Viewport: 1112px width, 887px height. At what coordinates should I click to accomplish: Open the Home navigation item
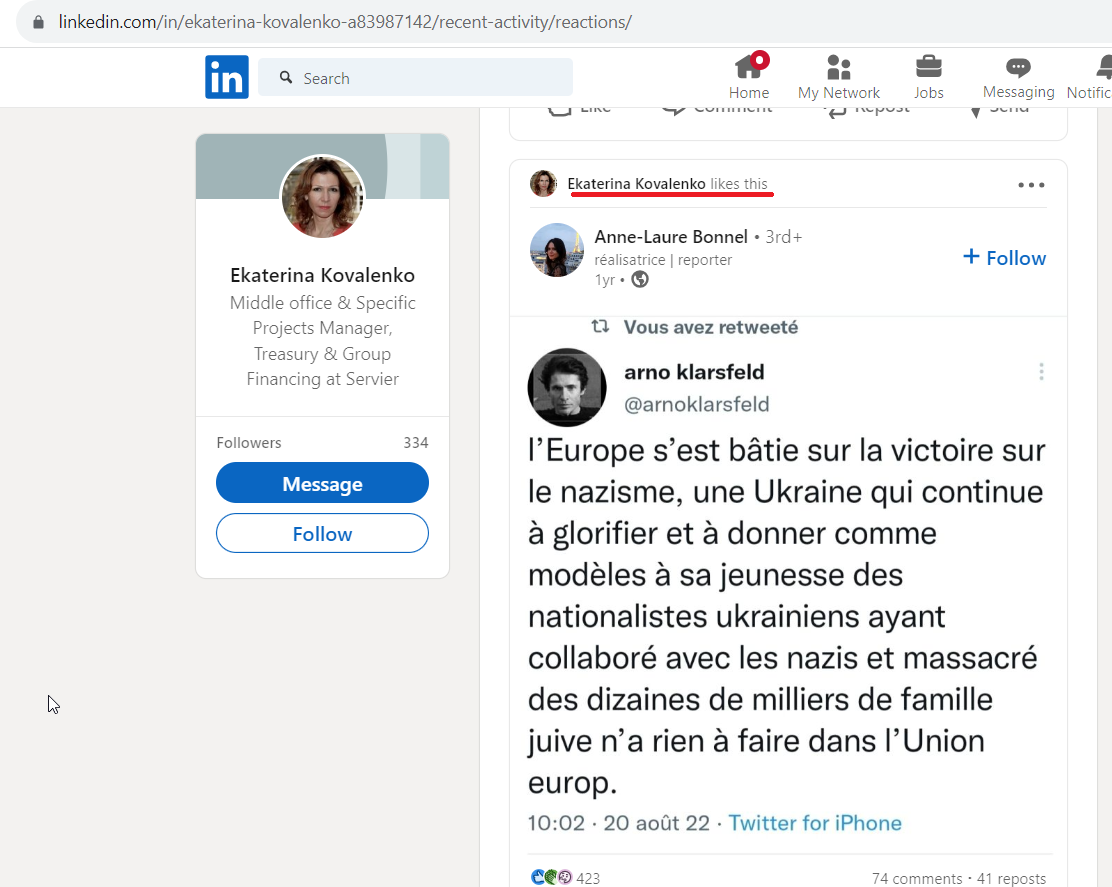point(749,77)
